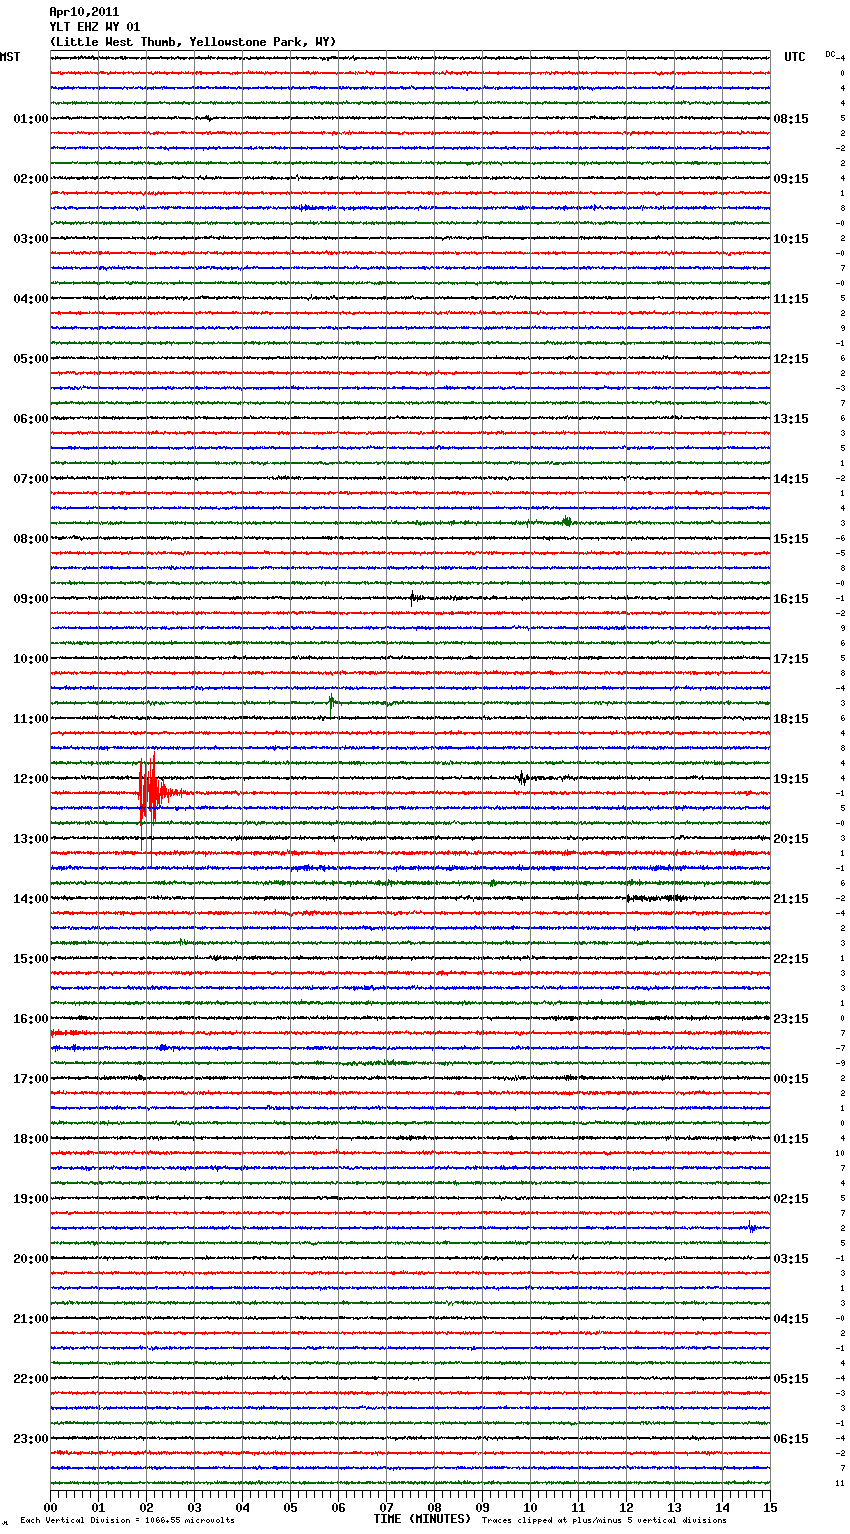Select the 08:00 MST time label
The width and height of the screenshot is (850, 1534).
point(30,539)
